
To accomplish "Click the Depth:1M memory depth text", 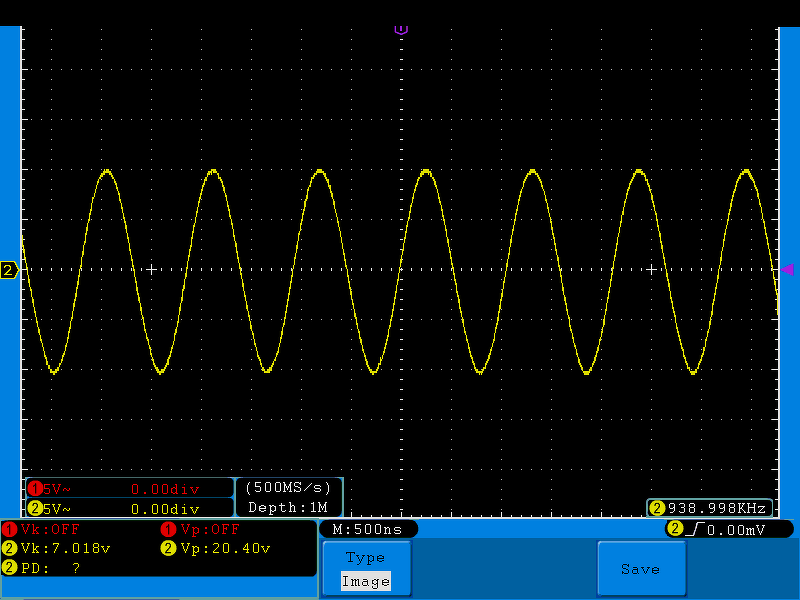I will click(x=288, y=508).
